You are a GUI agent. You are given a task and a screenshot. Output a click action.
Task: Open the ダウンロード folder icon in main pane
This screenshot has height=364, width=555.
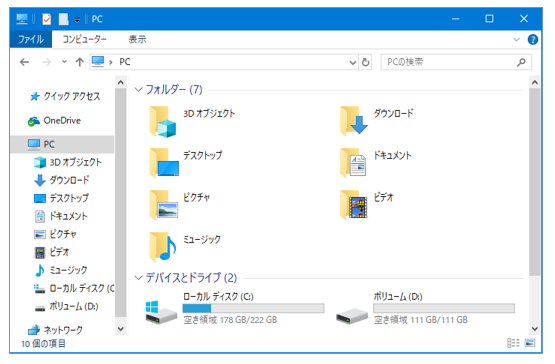pyautogui.click(x=354, y=121)
